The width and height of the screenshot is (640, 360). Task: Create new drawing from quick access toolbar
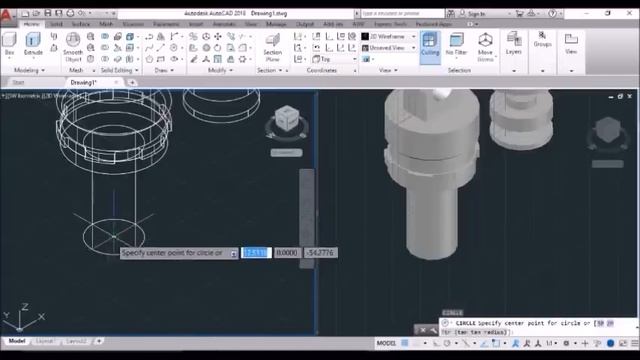pyautogui.click(x=25, y=13)
